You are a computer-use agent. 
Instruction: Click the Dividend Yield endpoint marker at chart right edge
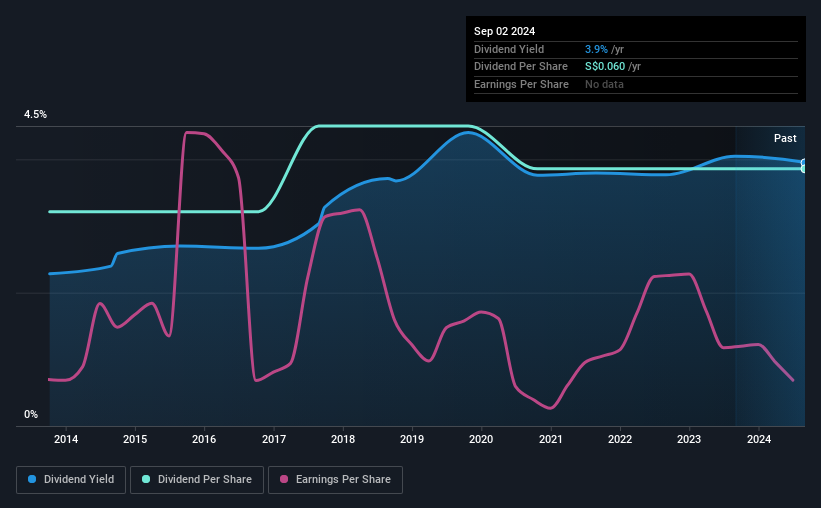(804, 162)
